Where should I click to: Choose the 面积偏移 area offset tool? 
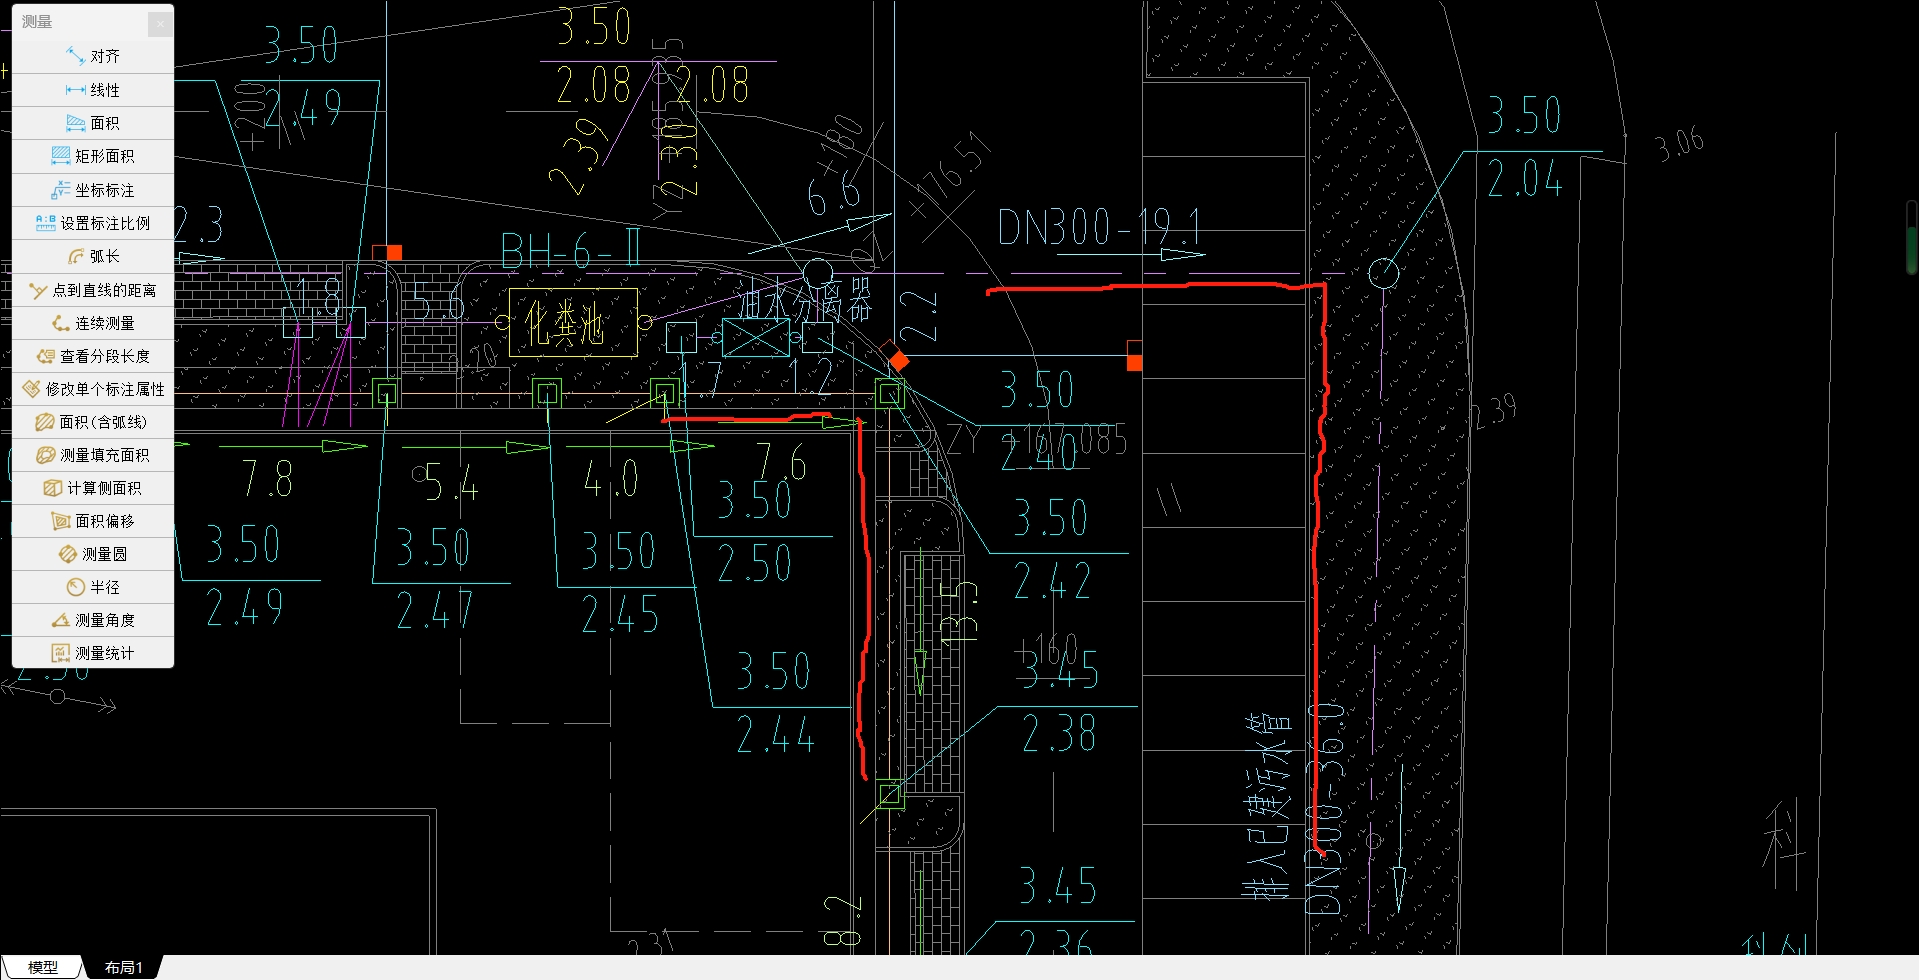pyautogui.click(x=93, y=521)
